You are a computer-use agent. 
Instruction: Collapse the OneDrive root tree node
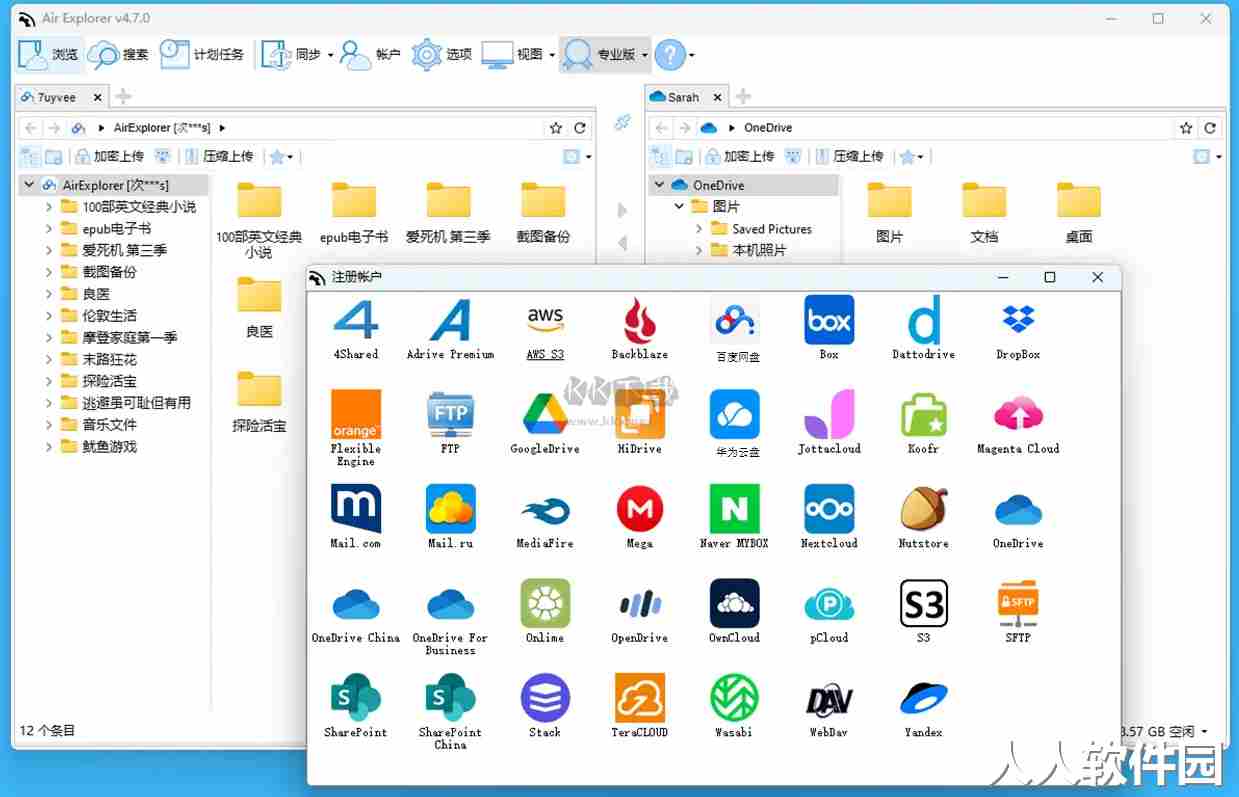(659, 185)
